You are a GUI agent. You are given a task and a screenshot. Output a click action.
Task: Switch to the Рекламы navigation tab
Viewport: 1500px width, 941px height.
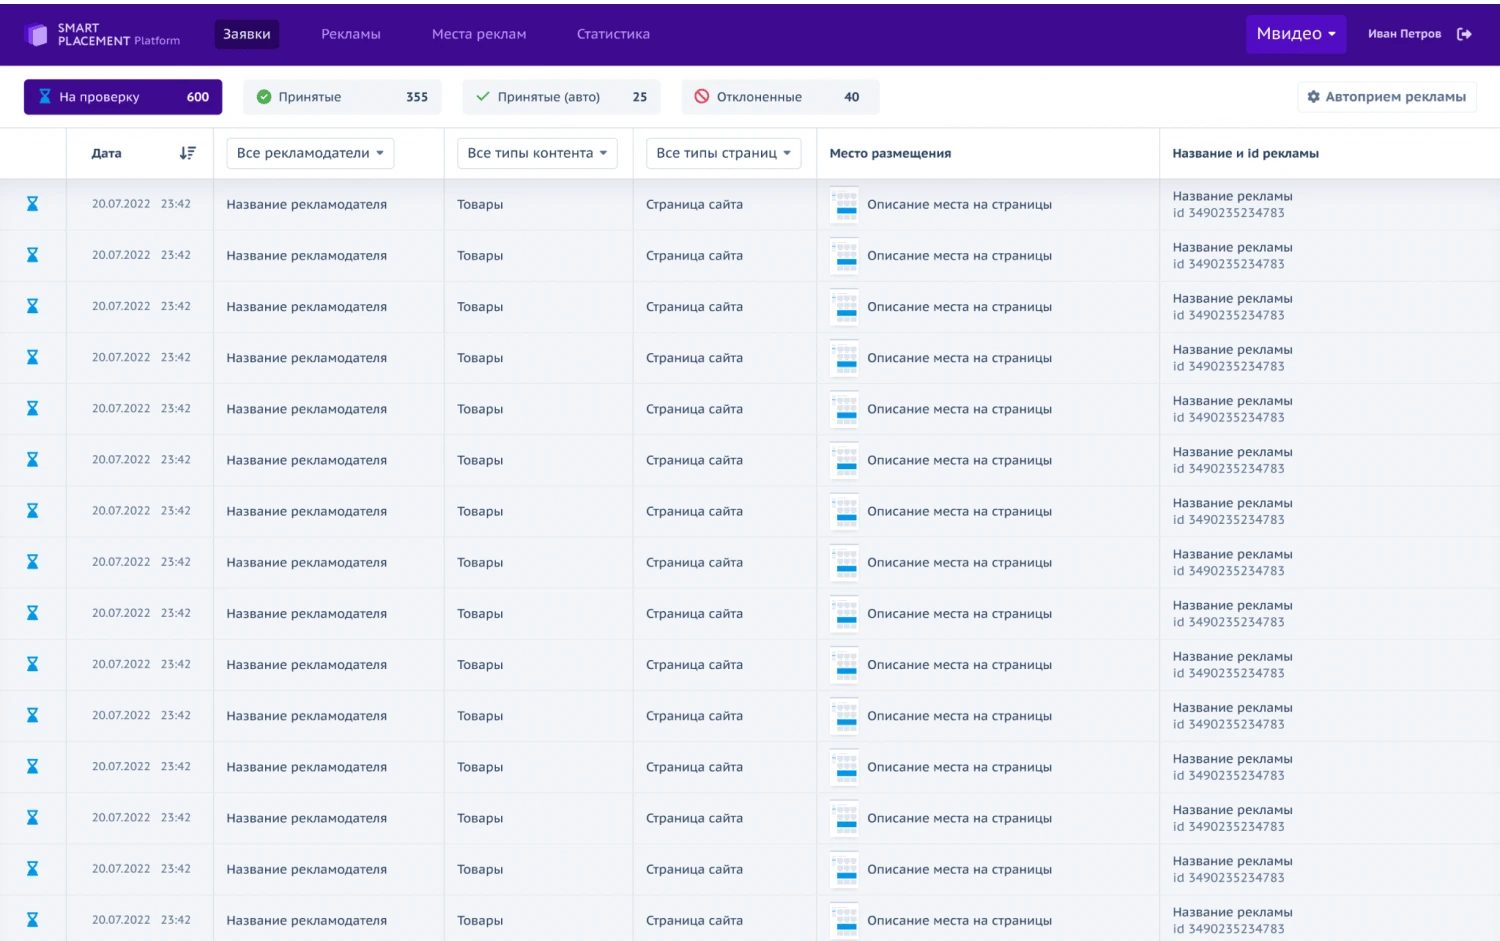(350, 34)
